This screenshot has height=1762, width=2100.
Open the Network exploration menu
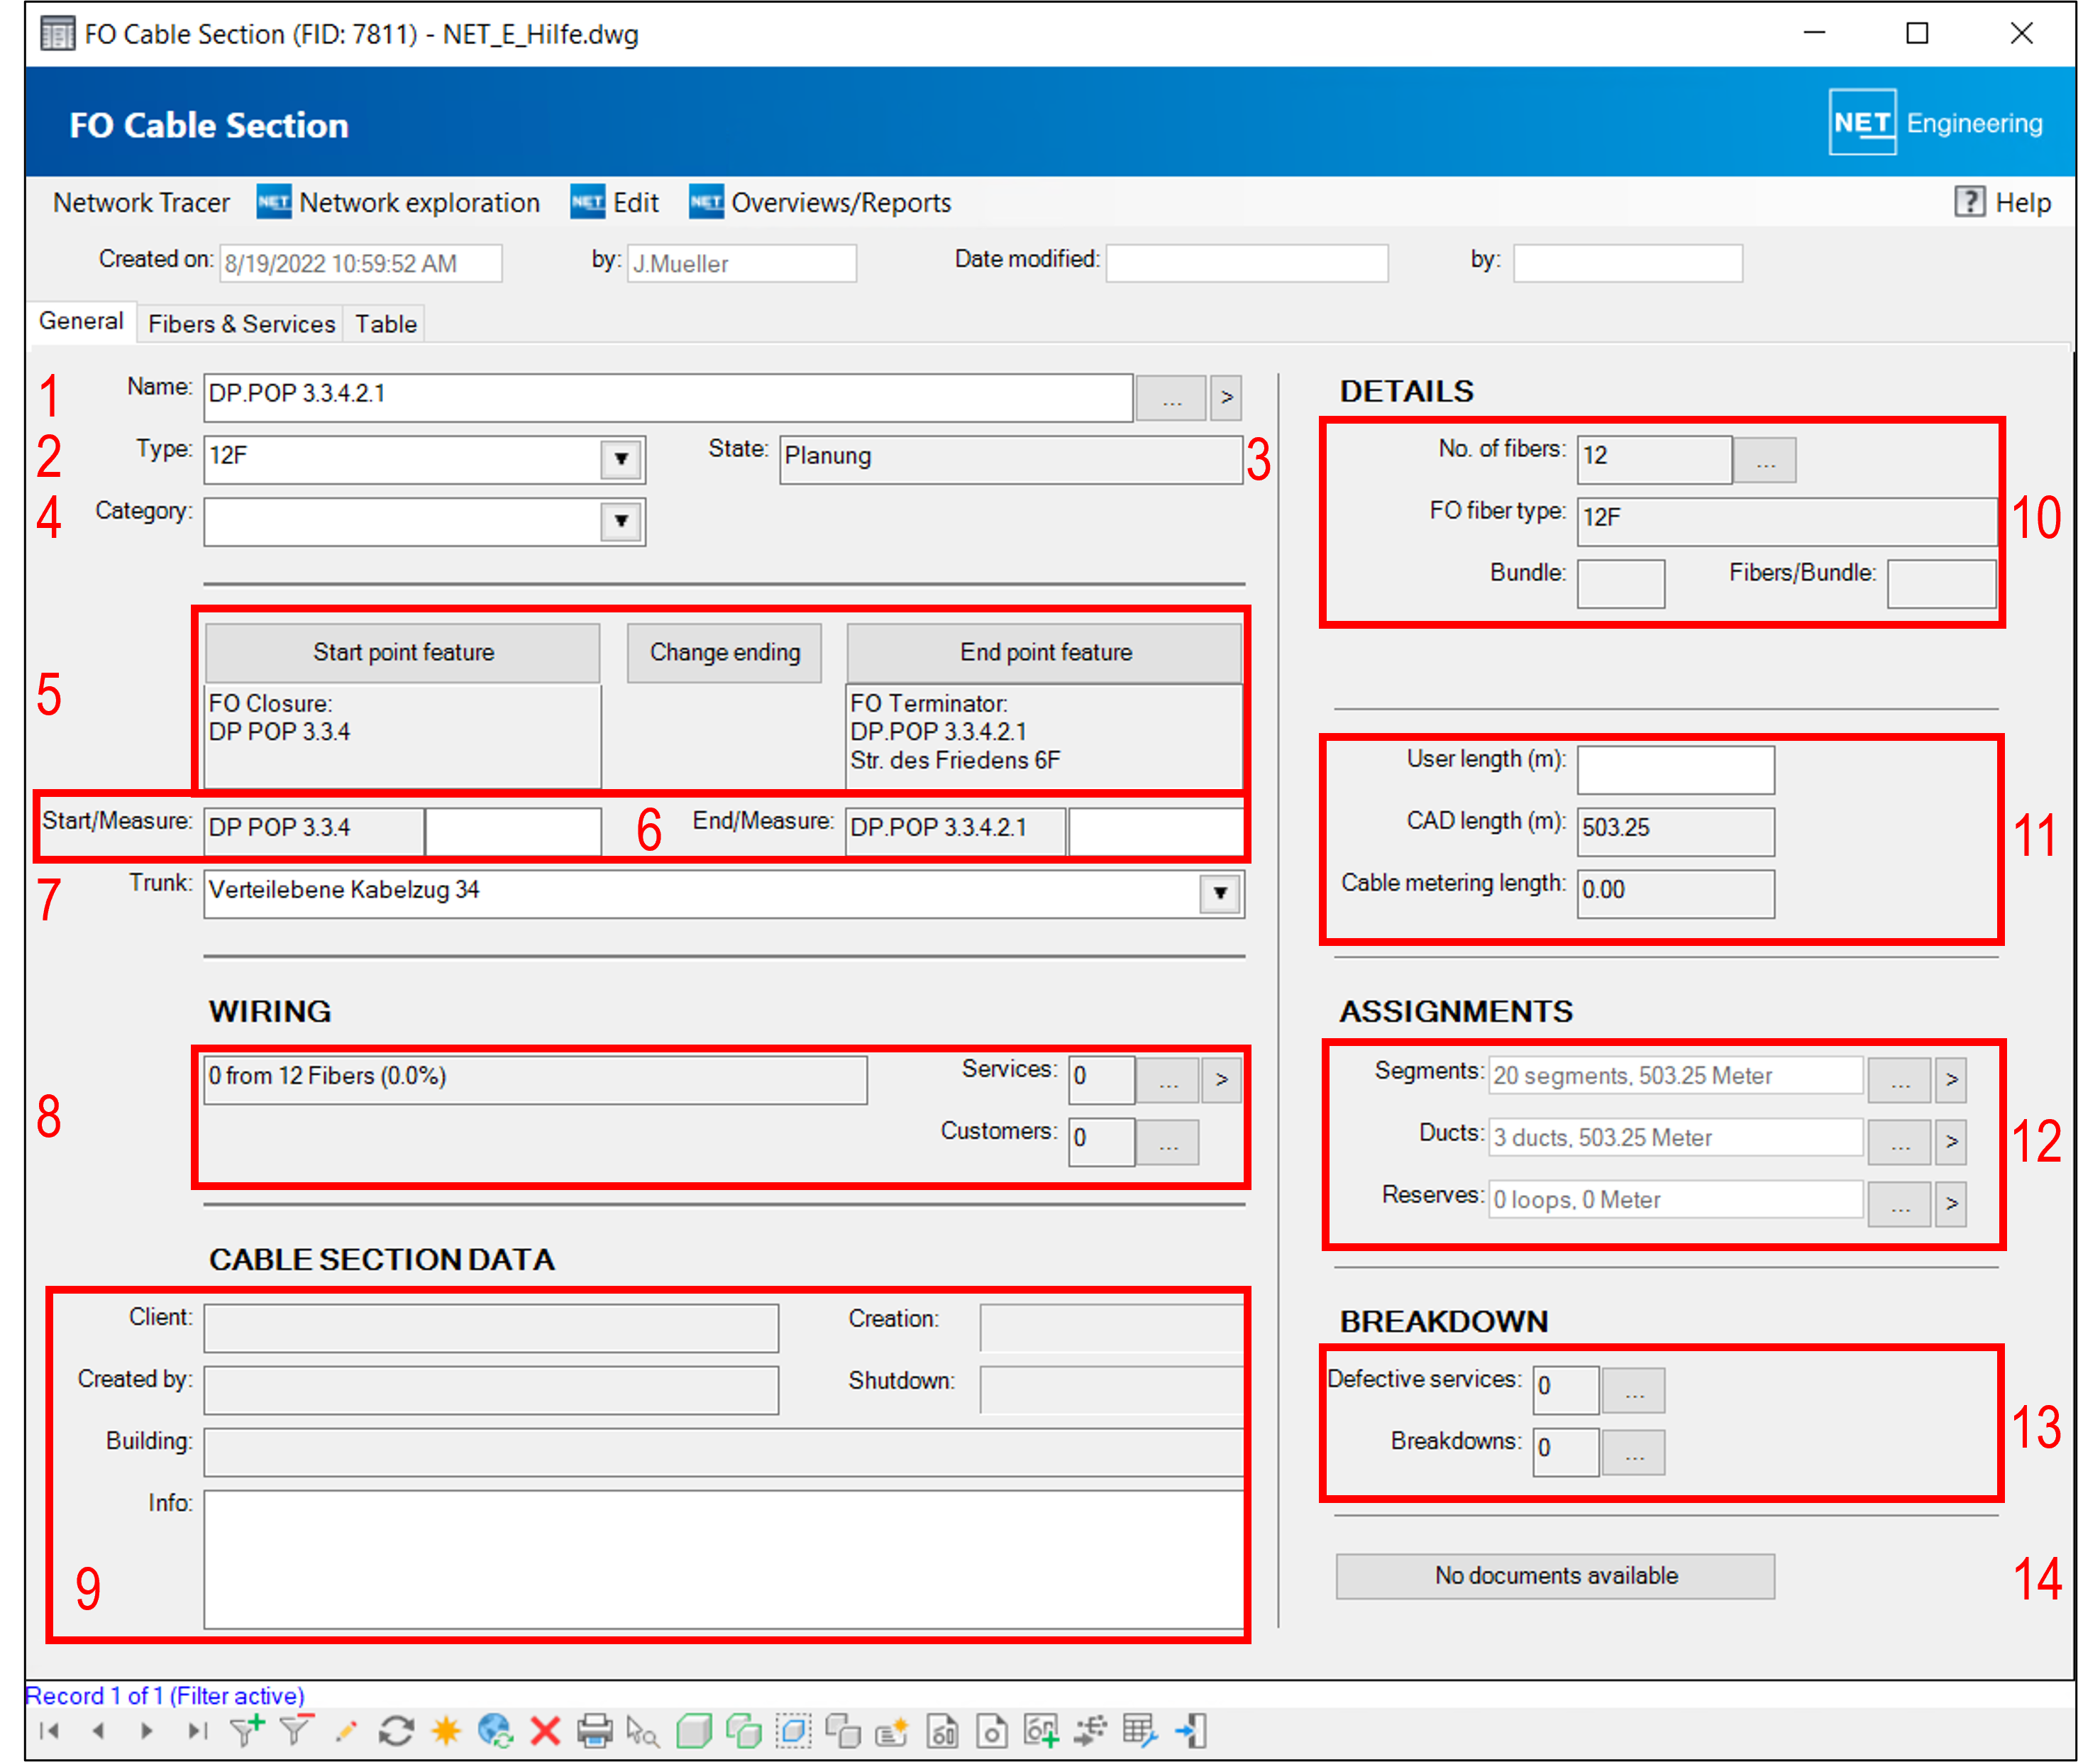[x=399, y=203]
